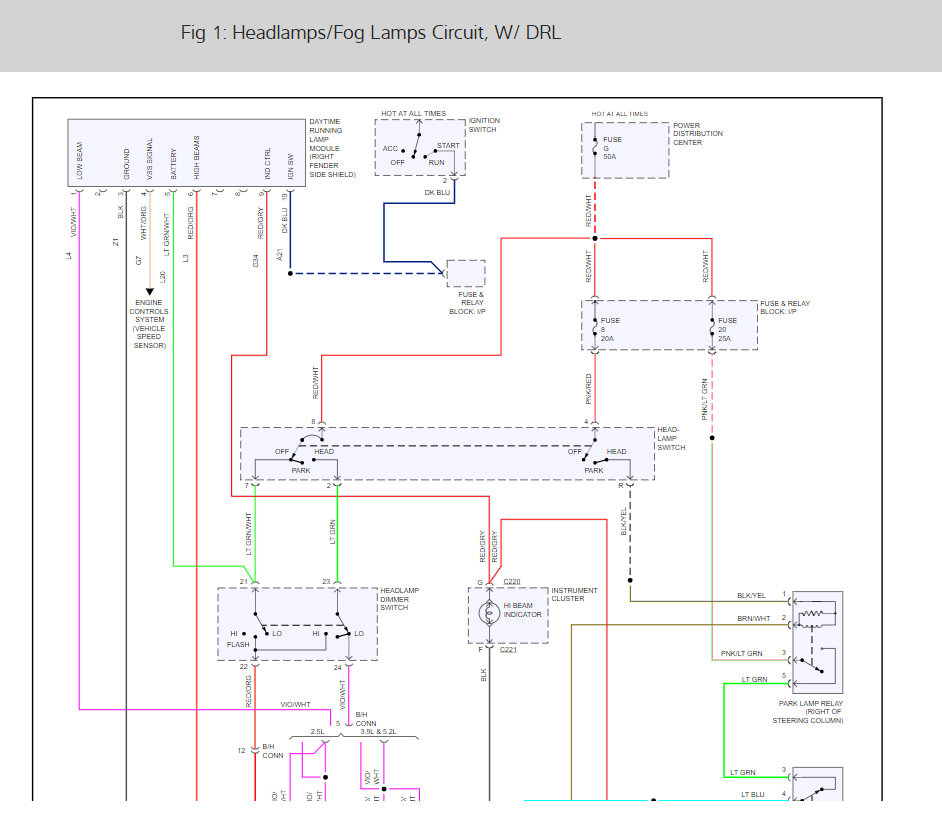
Task: Click circuit code 'G34'
Action: click(255, 261)
